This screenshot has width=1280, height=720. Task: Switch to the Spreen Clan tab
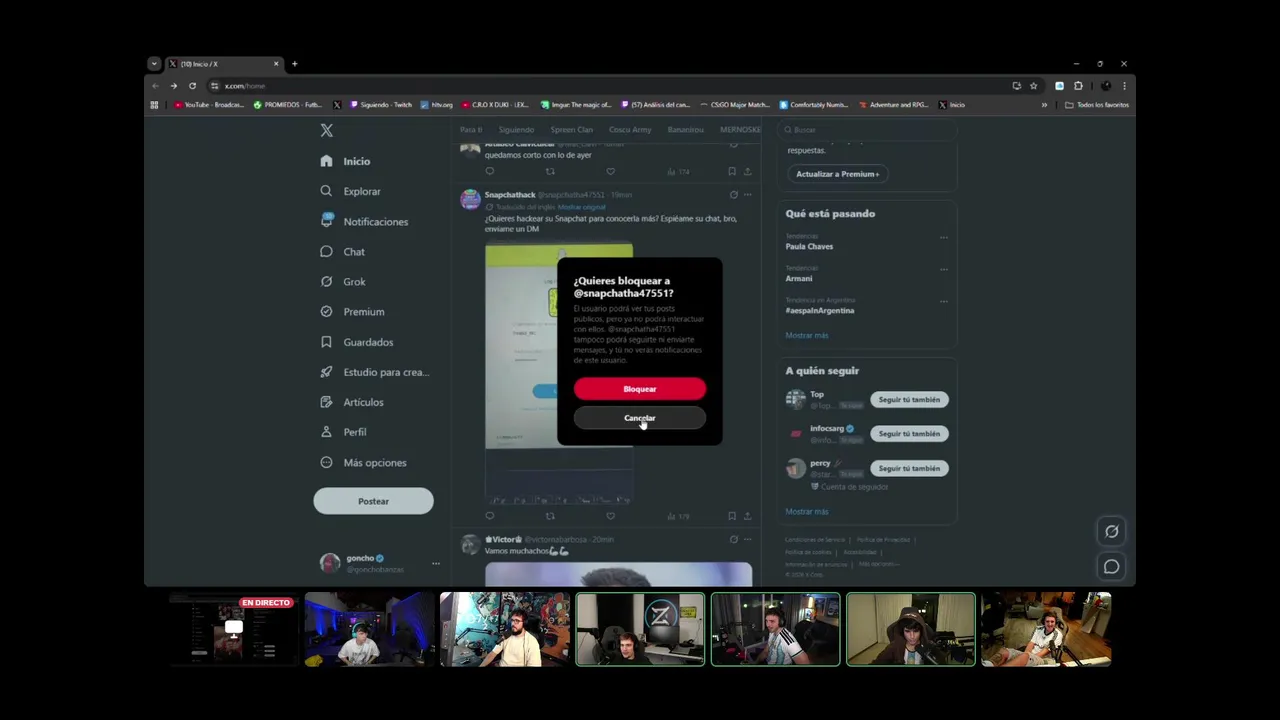(571, 130)
